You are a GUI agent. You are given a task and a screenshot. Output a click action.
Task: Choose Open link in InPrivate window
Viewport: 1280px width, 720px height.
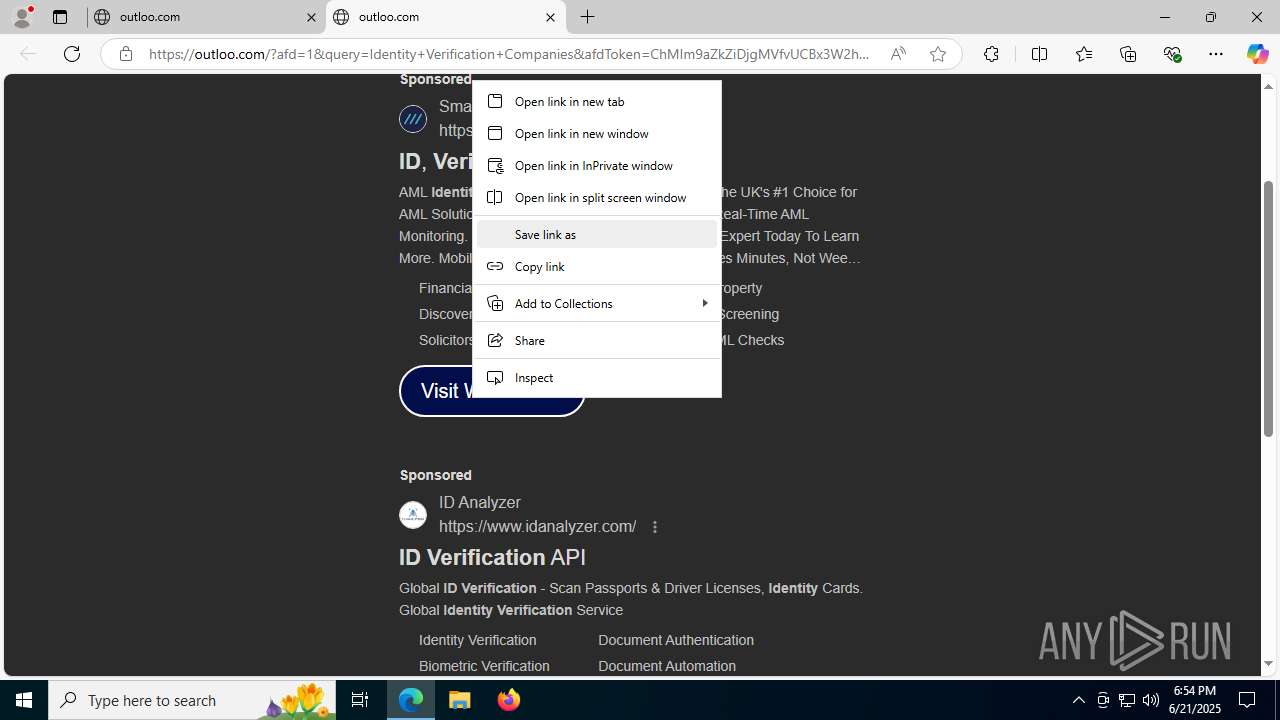click(x=597, y=165)
